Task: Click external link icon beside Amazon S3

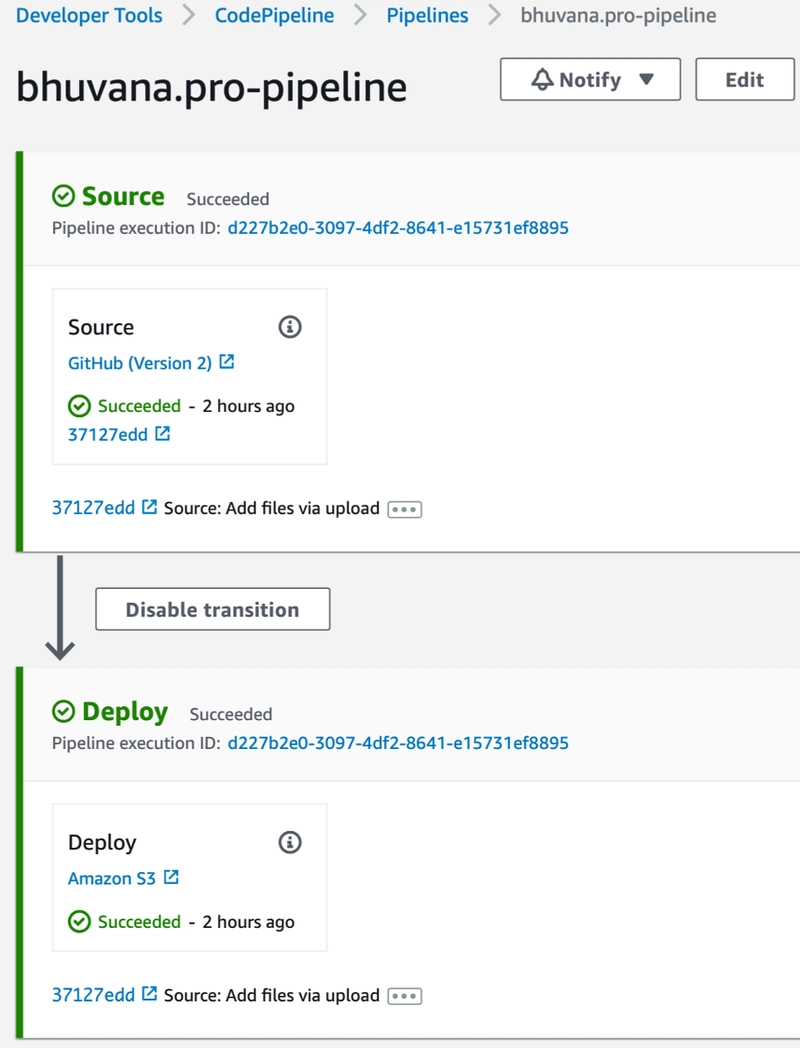Action: pos(171,877)
